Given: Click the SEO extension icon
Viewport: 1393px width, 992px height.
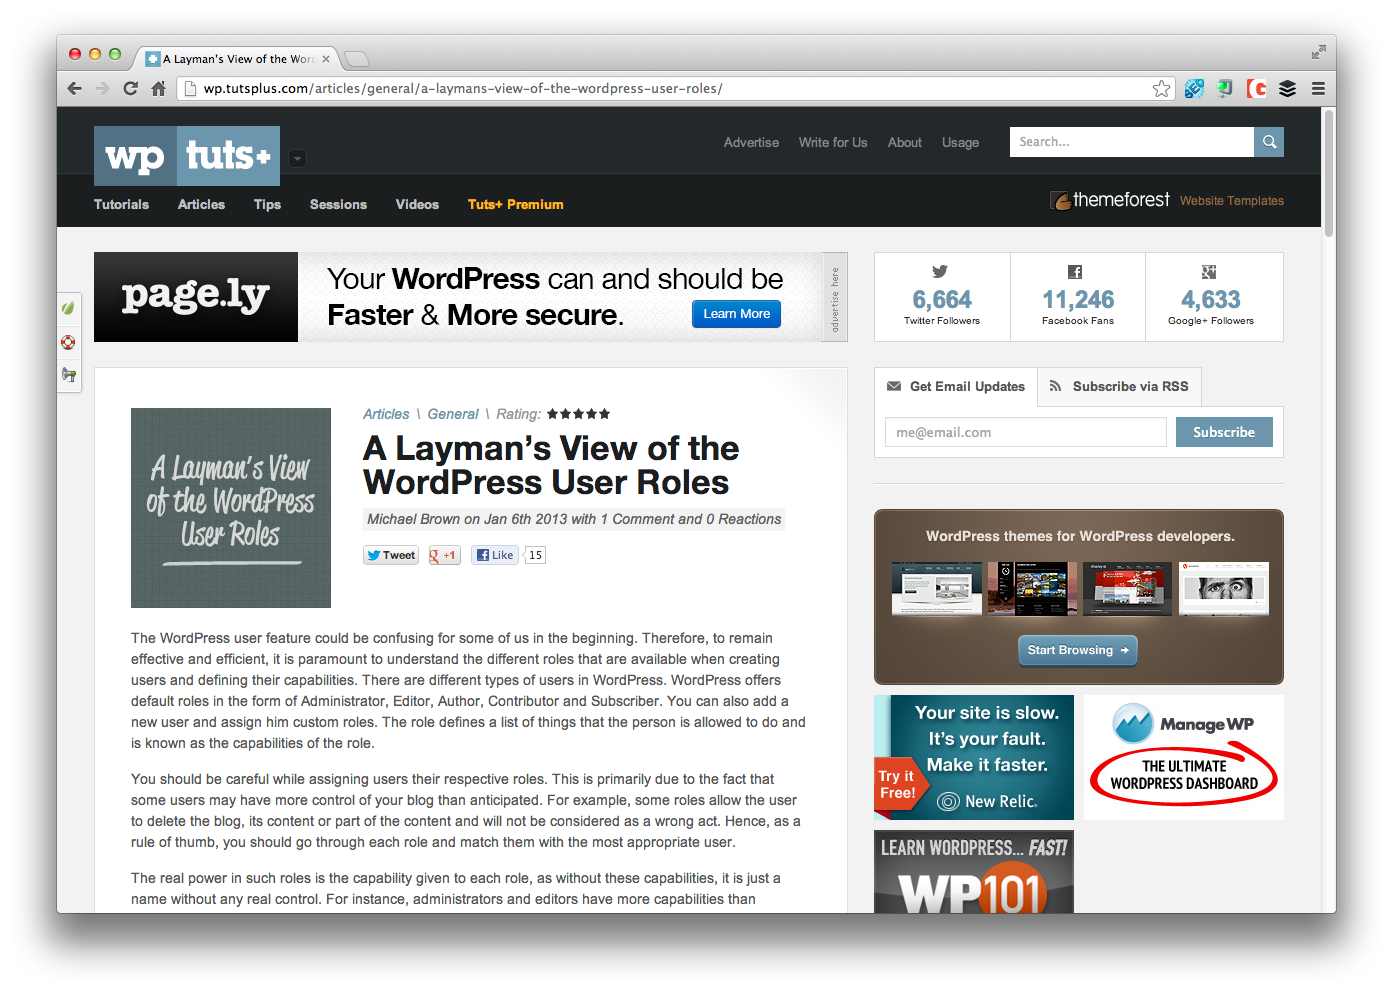Looking at the screenshot, I should click(1194, 89).
